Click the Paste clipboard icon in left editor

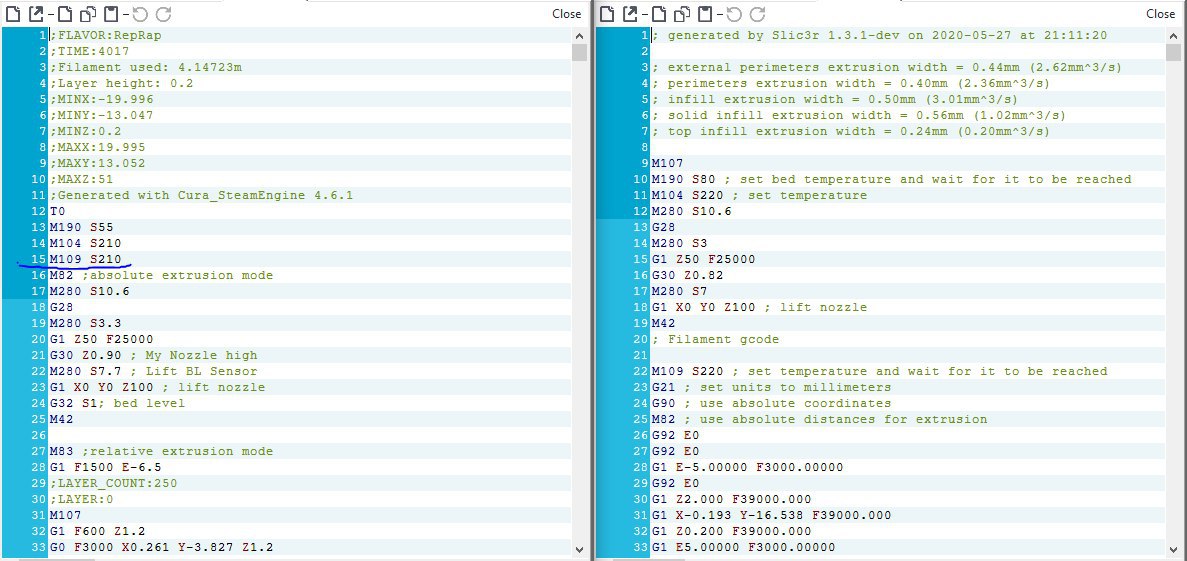click(111, 14)
